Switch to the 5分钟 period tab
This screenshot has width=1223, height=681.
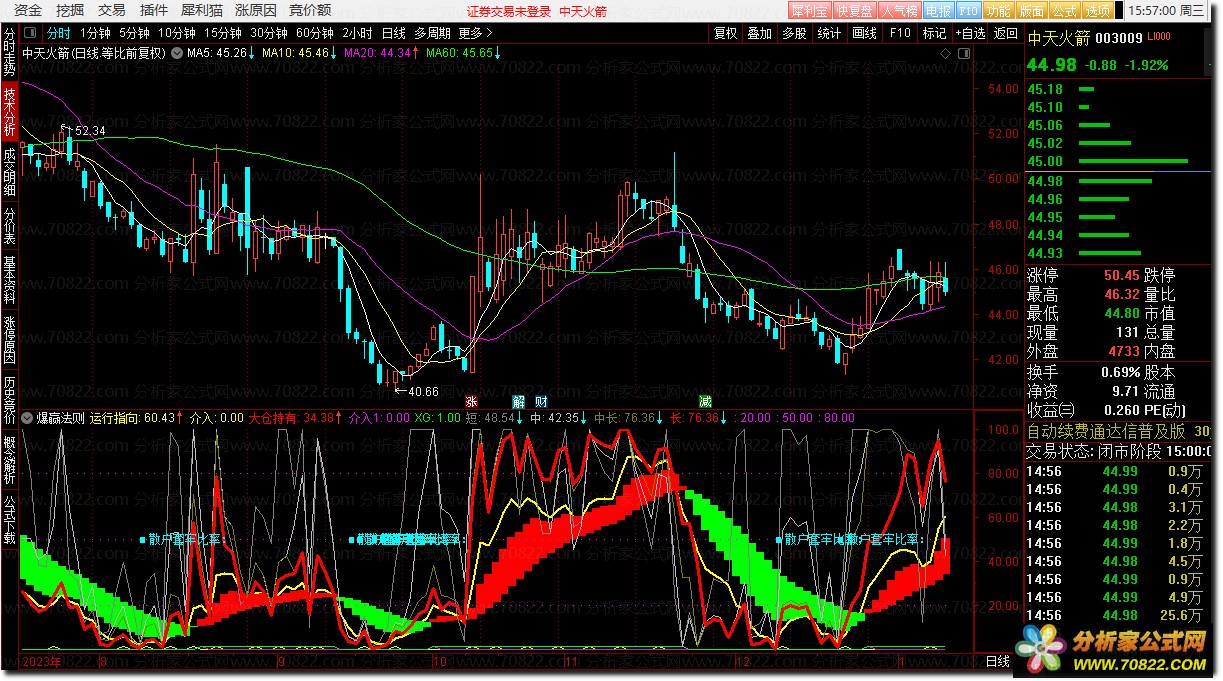click(135, 33)
